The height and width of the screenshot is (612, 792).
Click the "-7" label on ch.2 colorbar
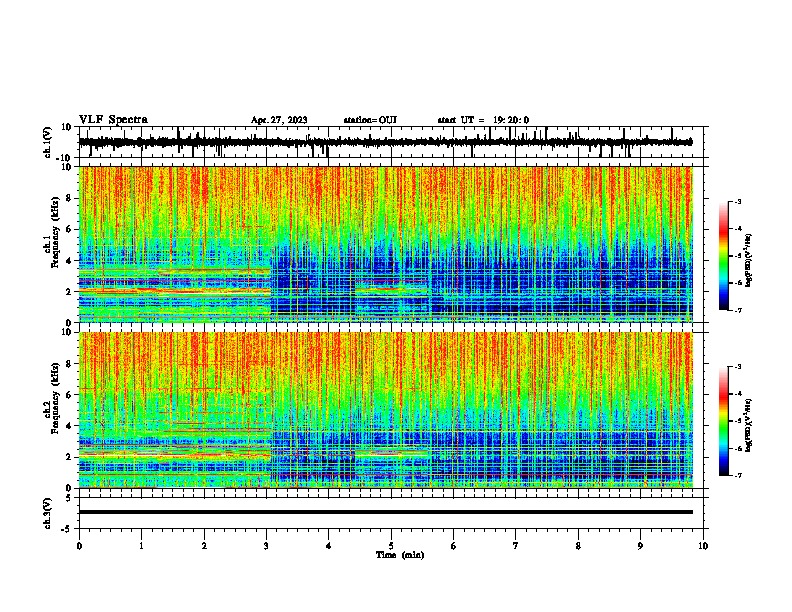pos(737,475)
